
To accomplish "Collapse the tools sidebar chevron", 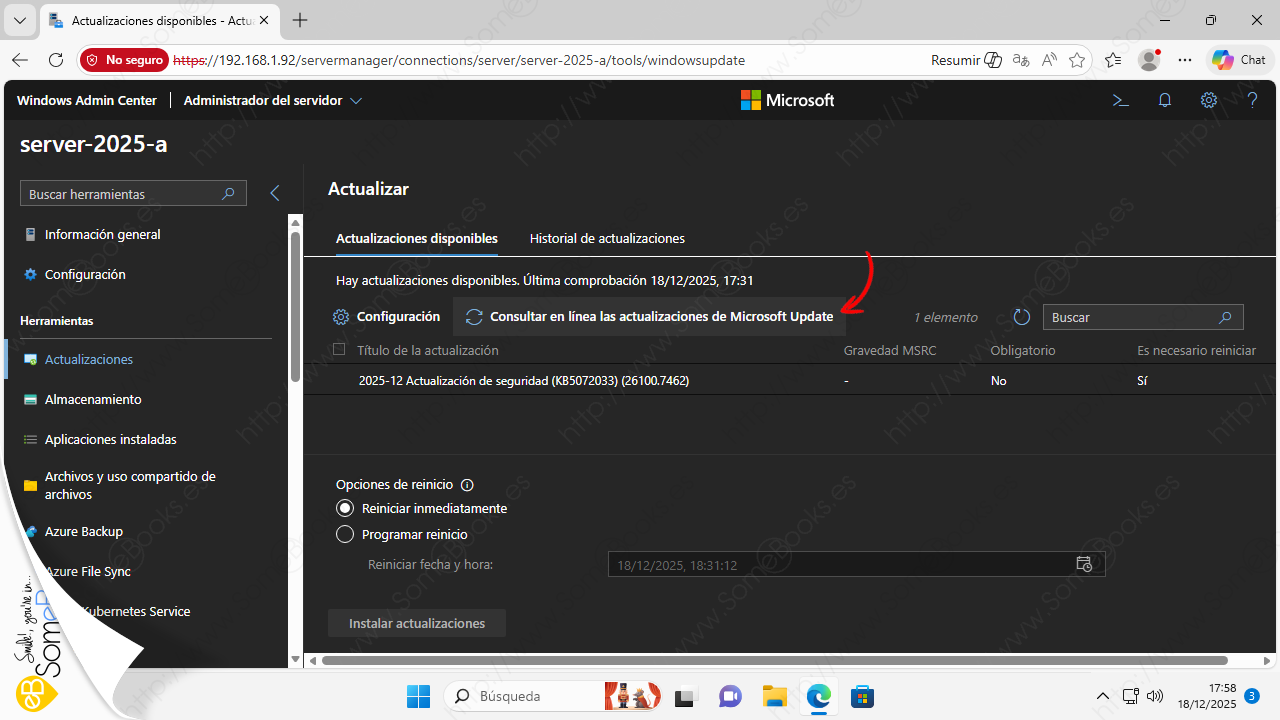I will (275, 194).
